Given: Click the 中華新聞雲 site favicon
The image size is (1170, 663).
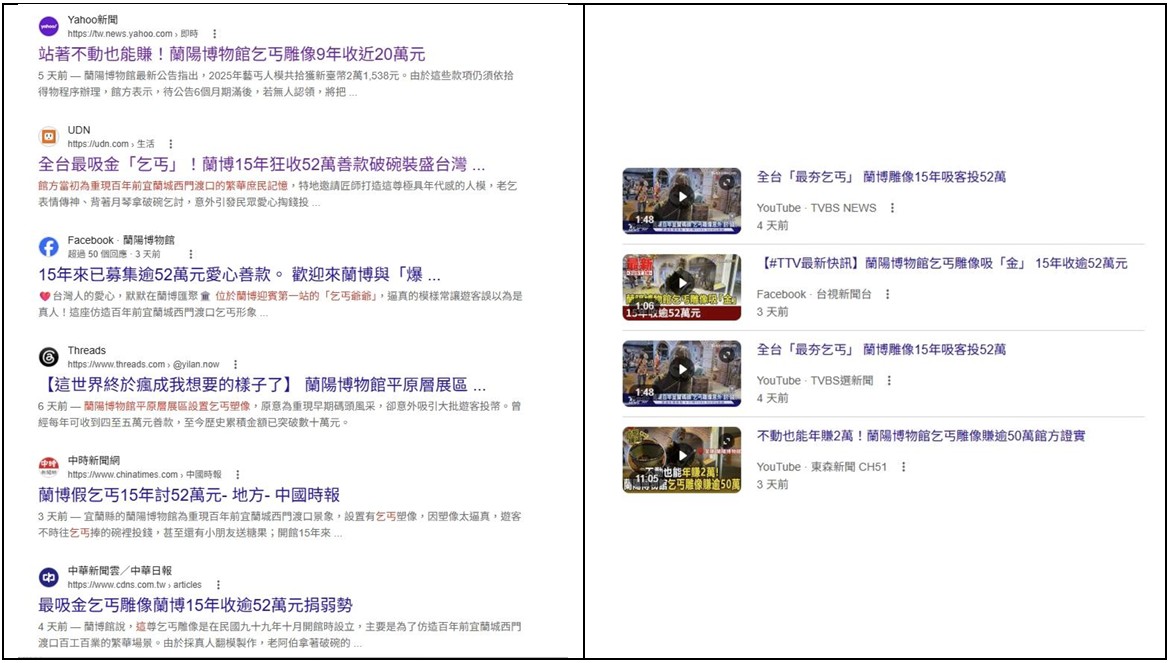Looking at the screenshot, I should 49,578.
